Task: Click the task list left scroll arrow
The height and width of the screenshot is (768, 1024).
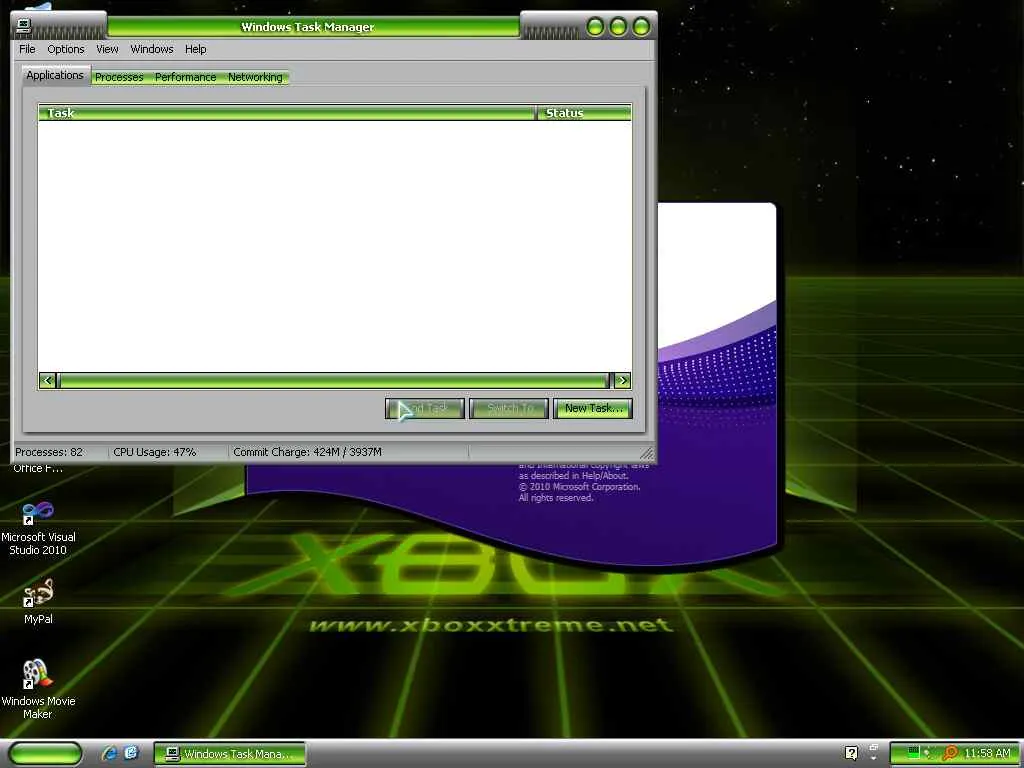Action: coord(48,380)
